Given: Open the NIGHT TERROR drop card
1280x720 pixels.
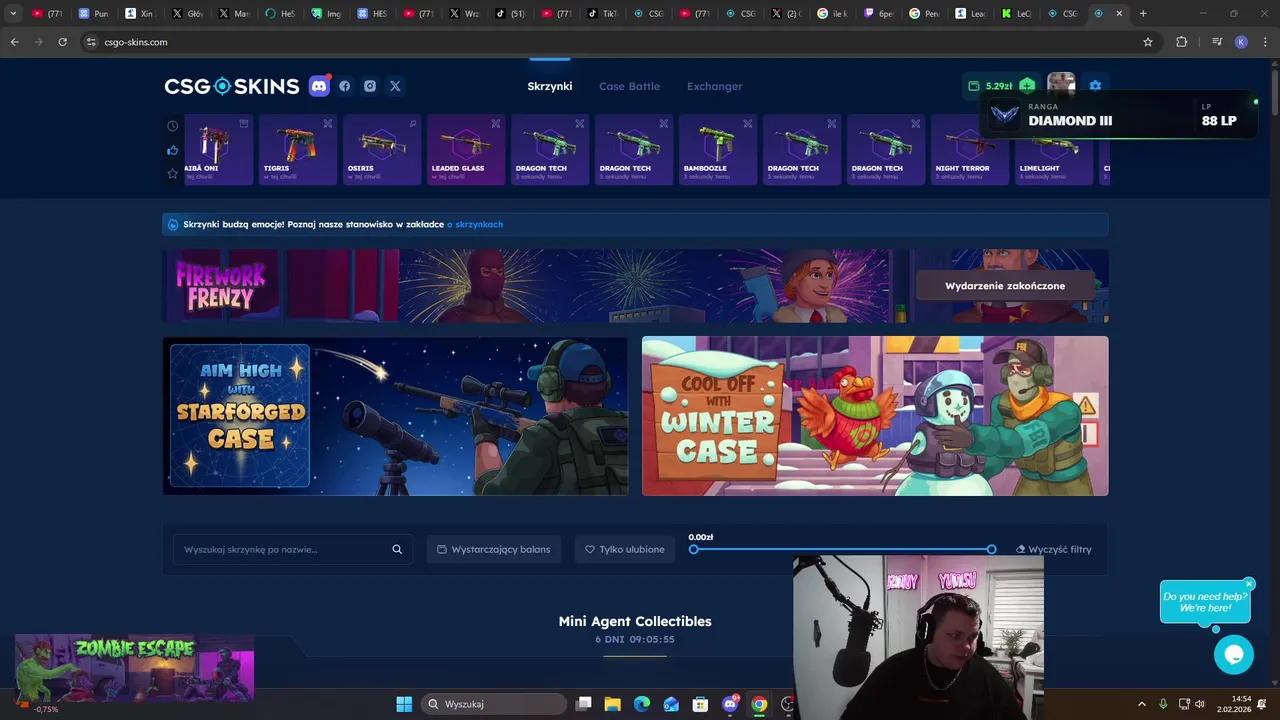Looking at the screenshot, I should pos(970,150).
